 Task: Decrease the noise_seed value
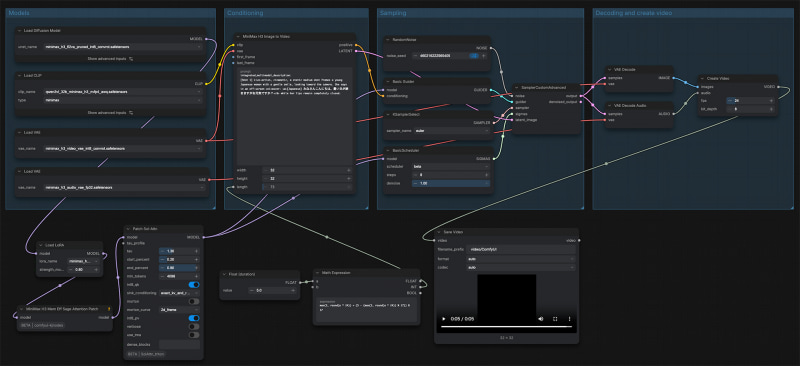415,56
